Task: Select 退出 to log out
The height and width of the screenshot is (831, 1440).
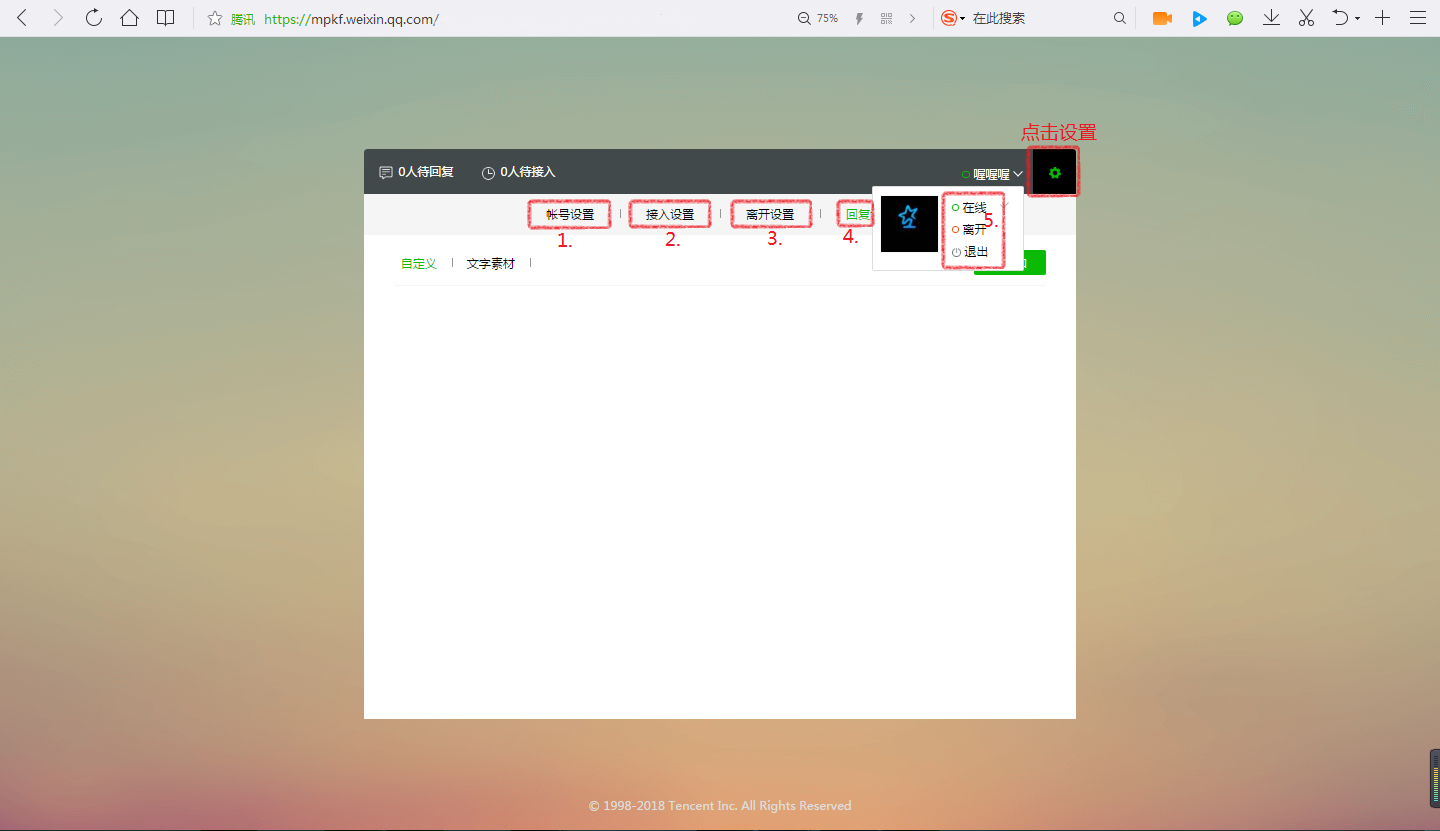Action: point(975,252)
